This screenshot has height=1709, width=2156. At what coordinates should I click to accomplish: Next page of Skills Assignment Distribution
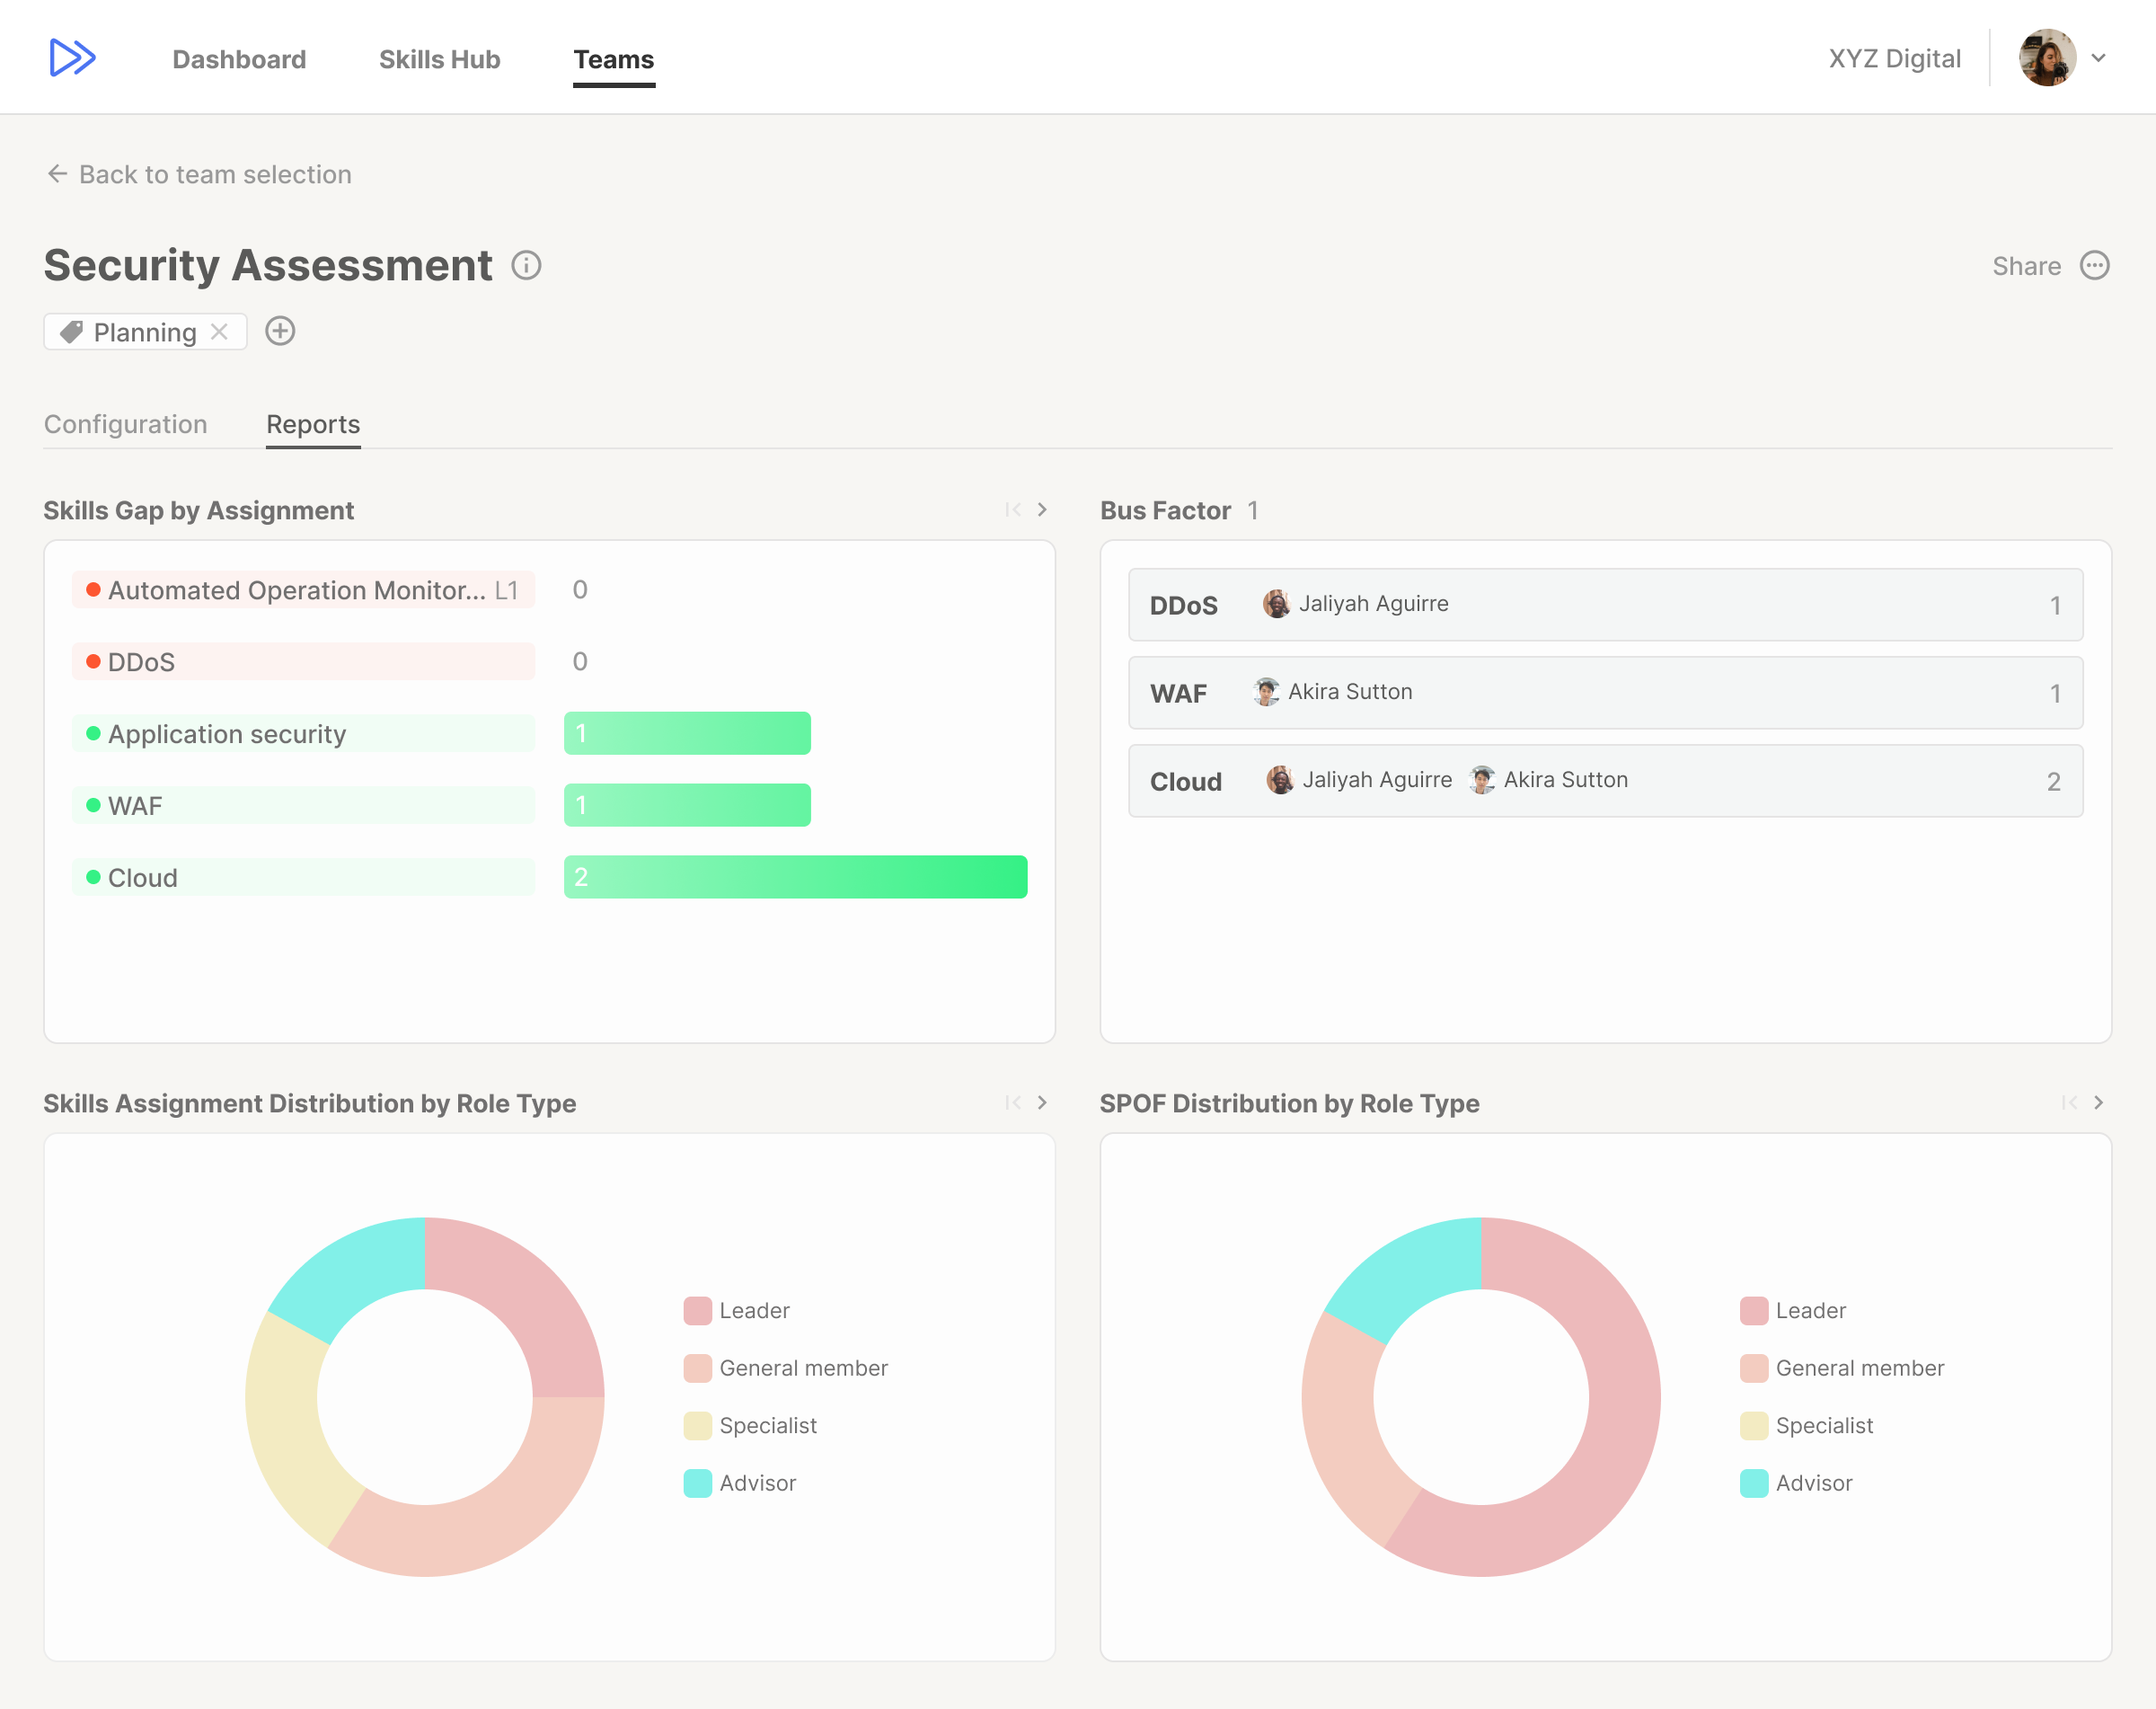1042,1102
